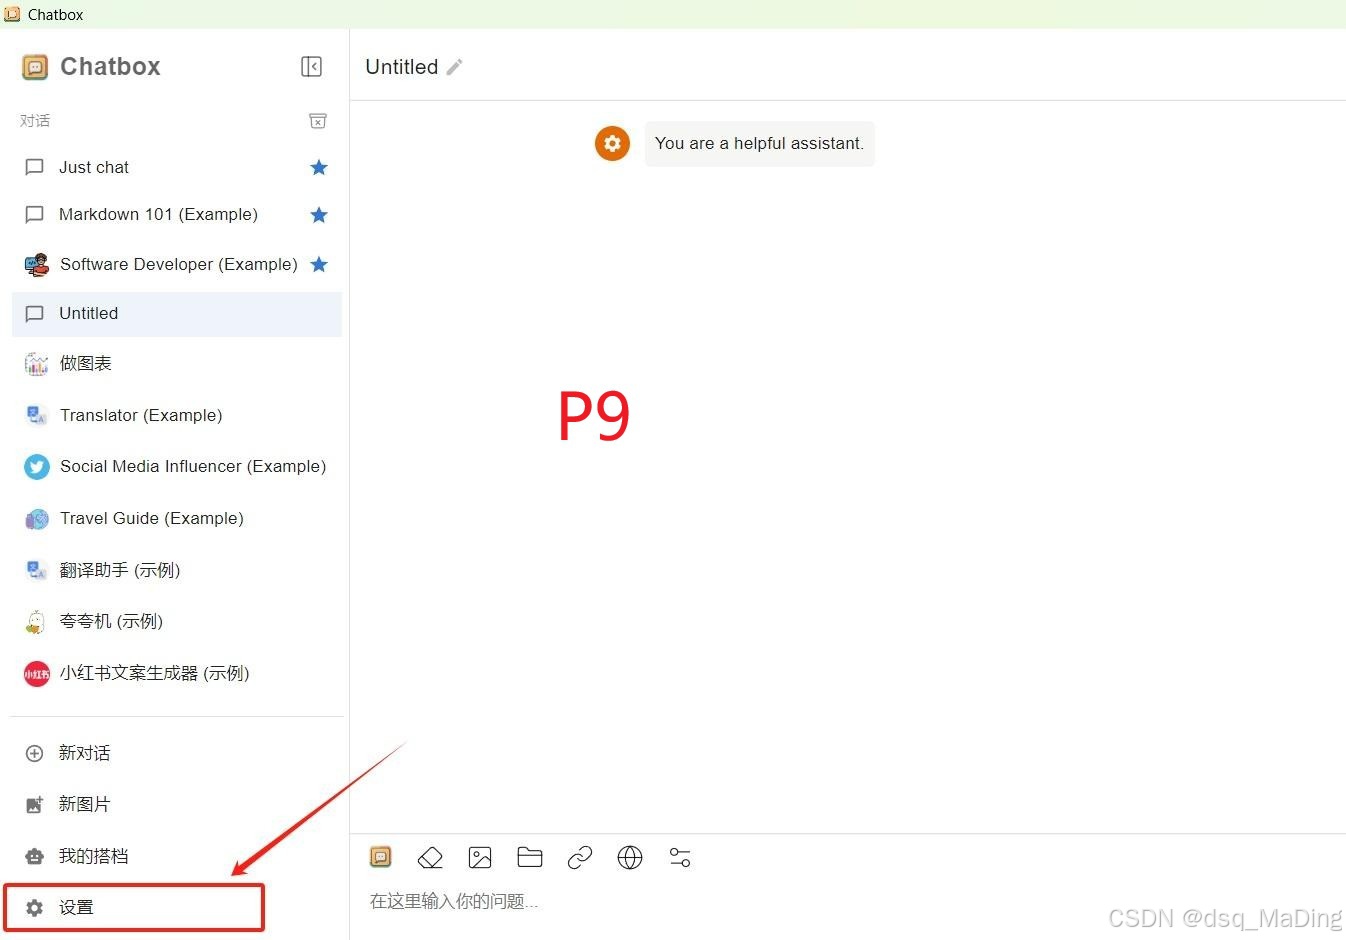1346x940 pixels.
Task: Open the model selector Chatbox icon in input toolbar
Action: 381,857
